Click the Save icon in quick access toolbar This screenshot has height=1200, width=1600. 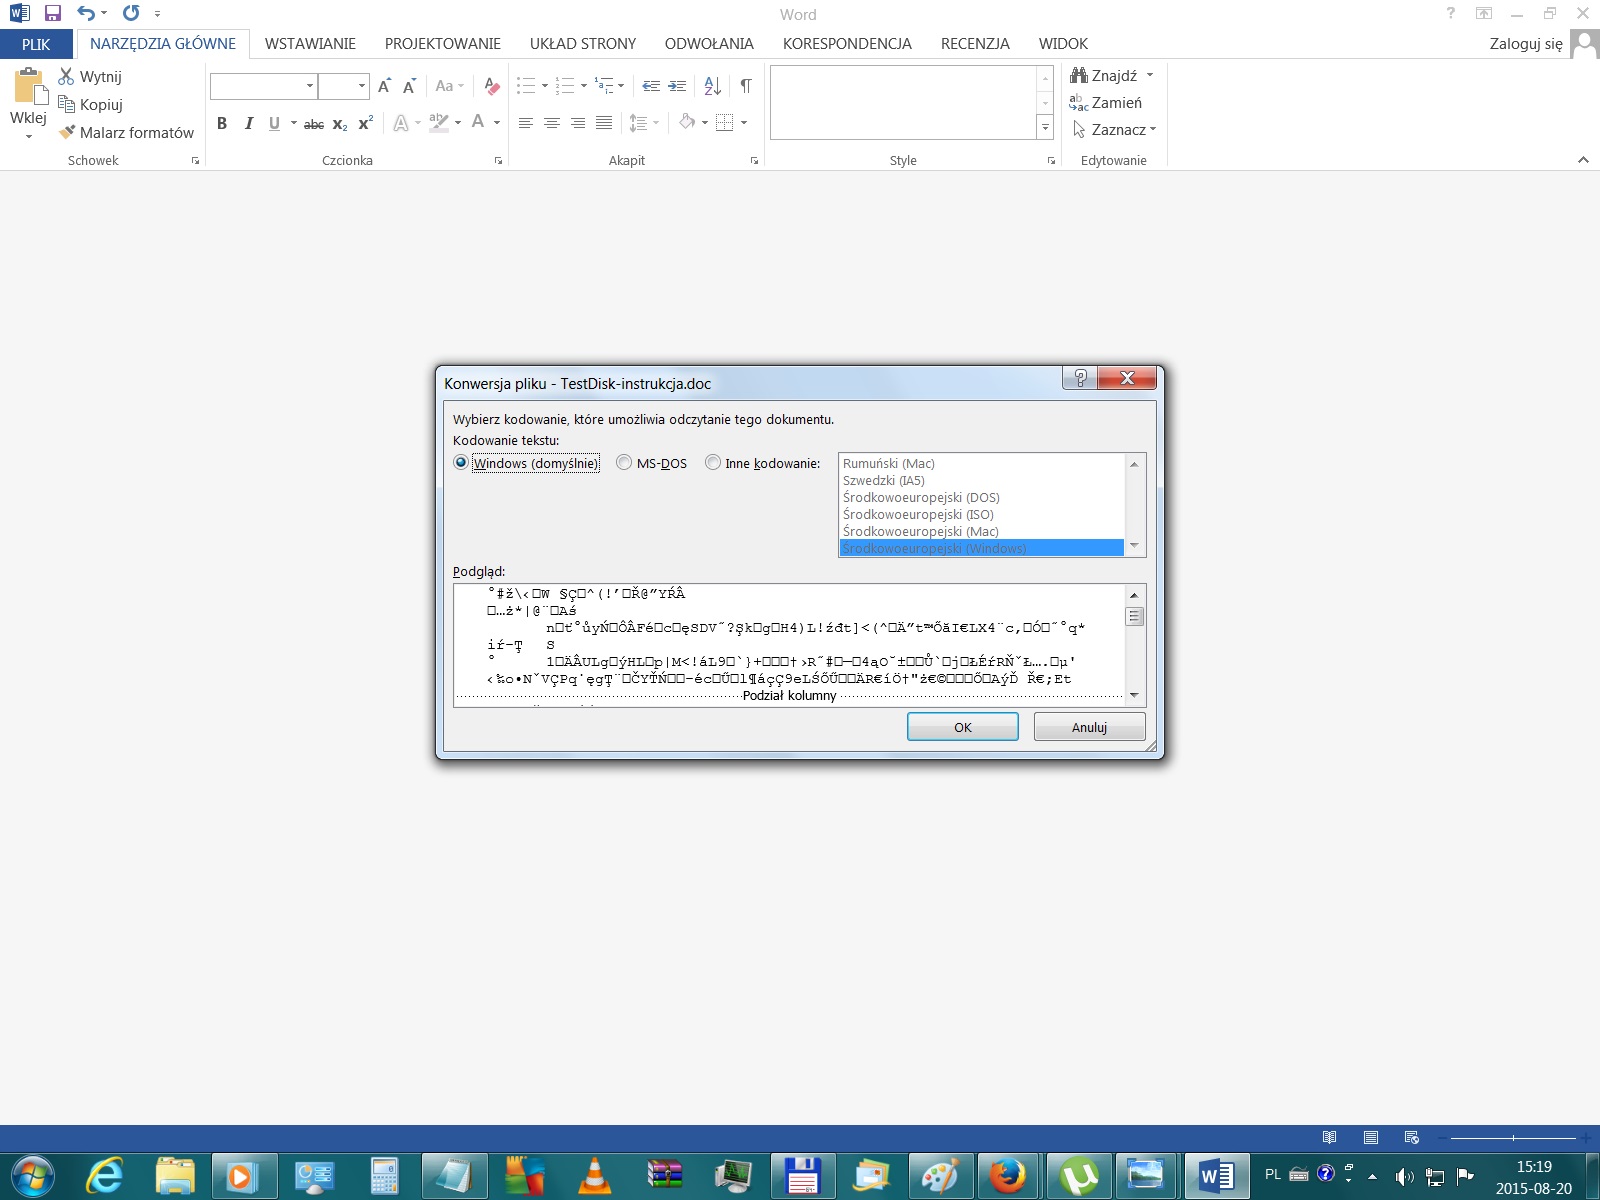pos(53,13)
